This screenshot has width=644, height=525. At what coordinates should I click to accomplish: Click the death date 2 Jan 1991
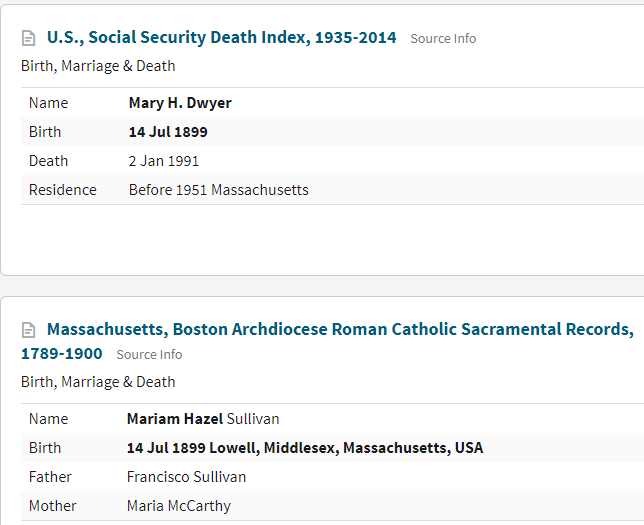tap(164, 161)
